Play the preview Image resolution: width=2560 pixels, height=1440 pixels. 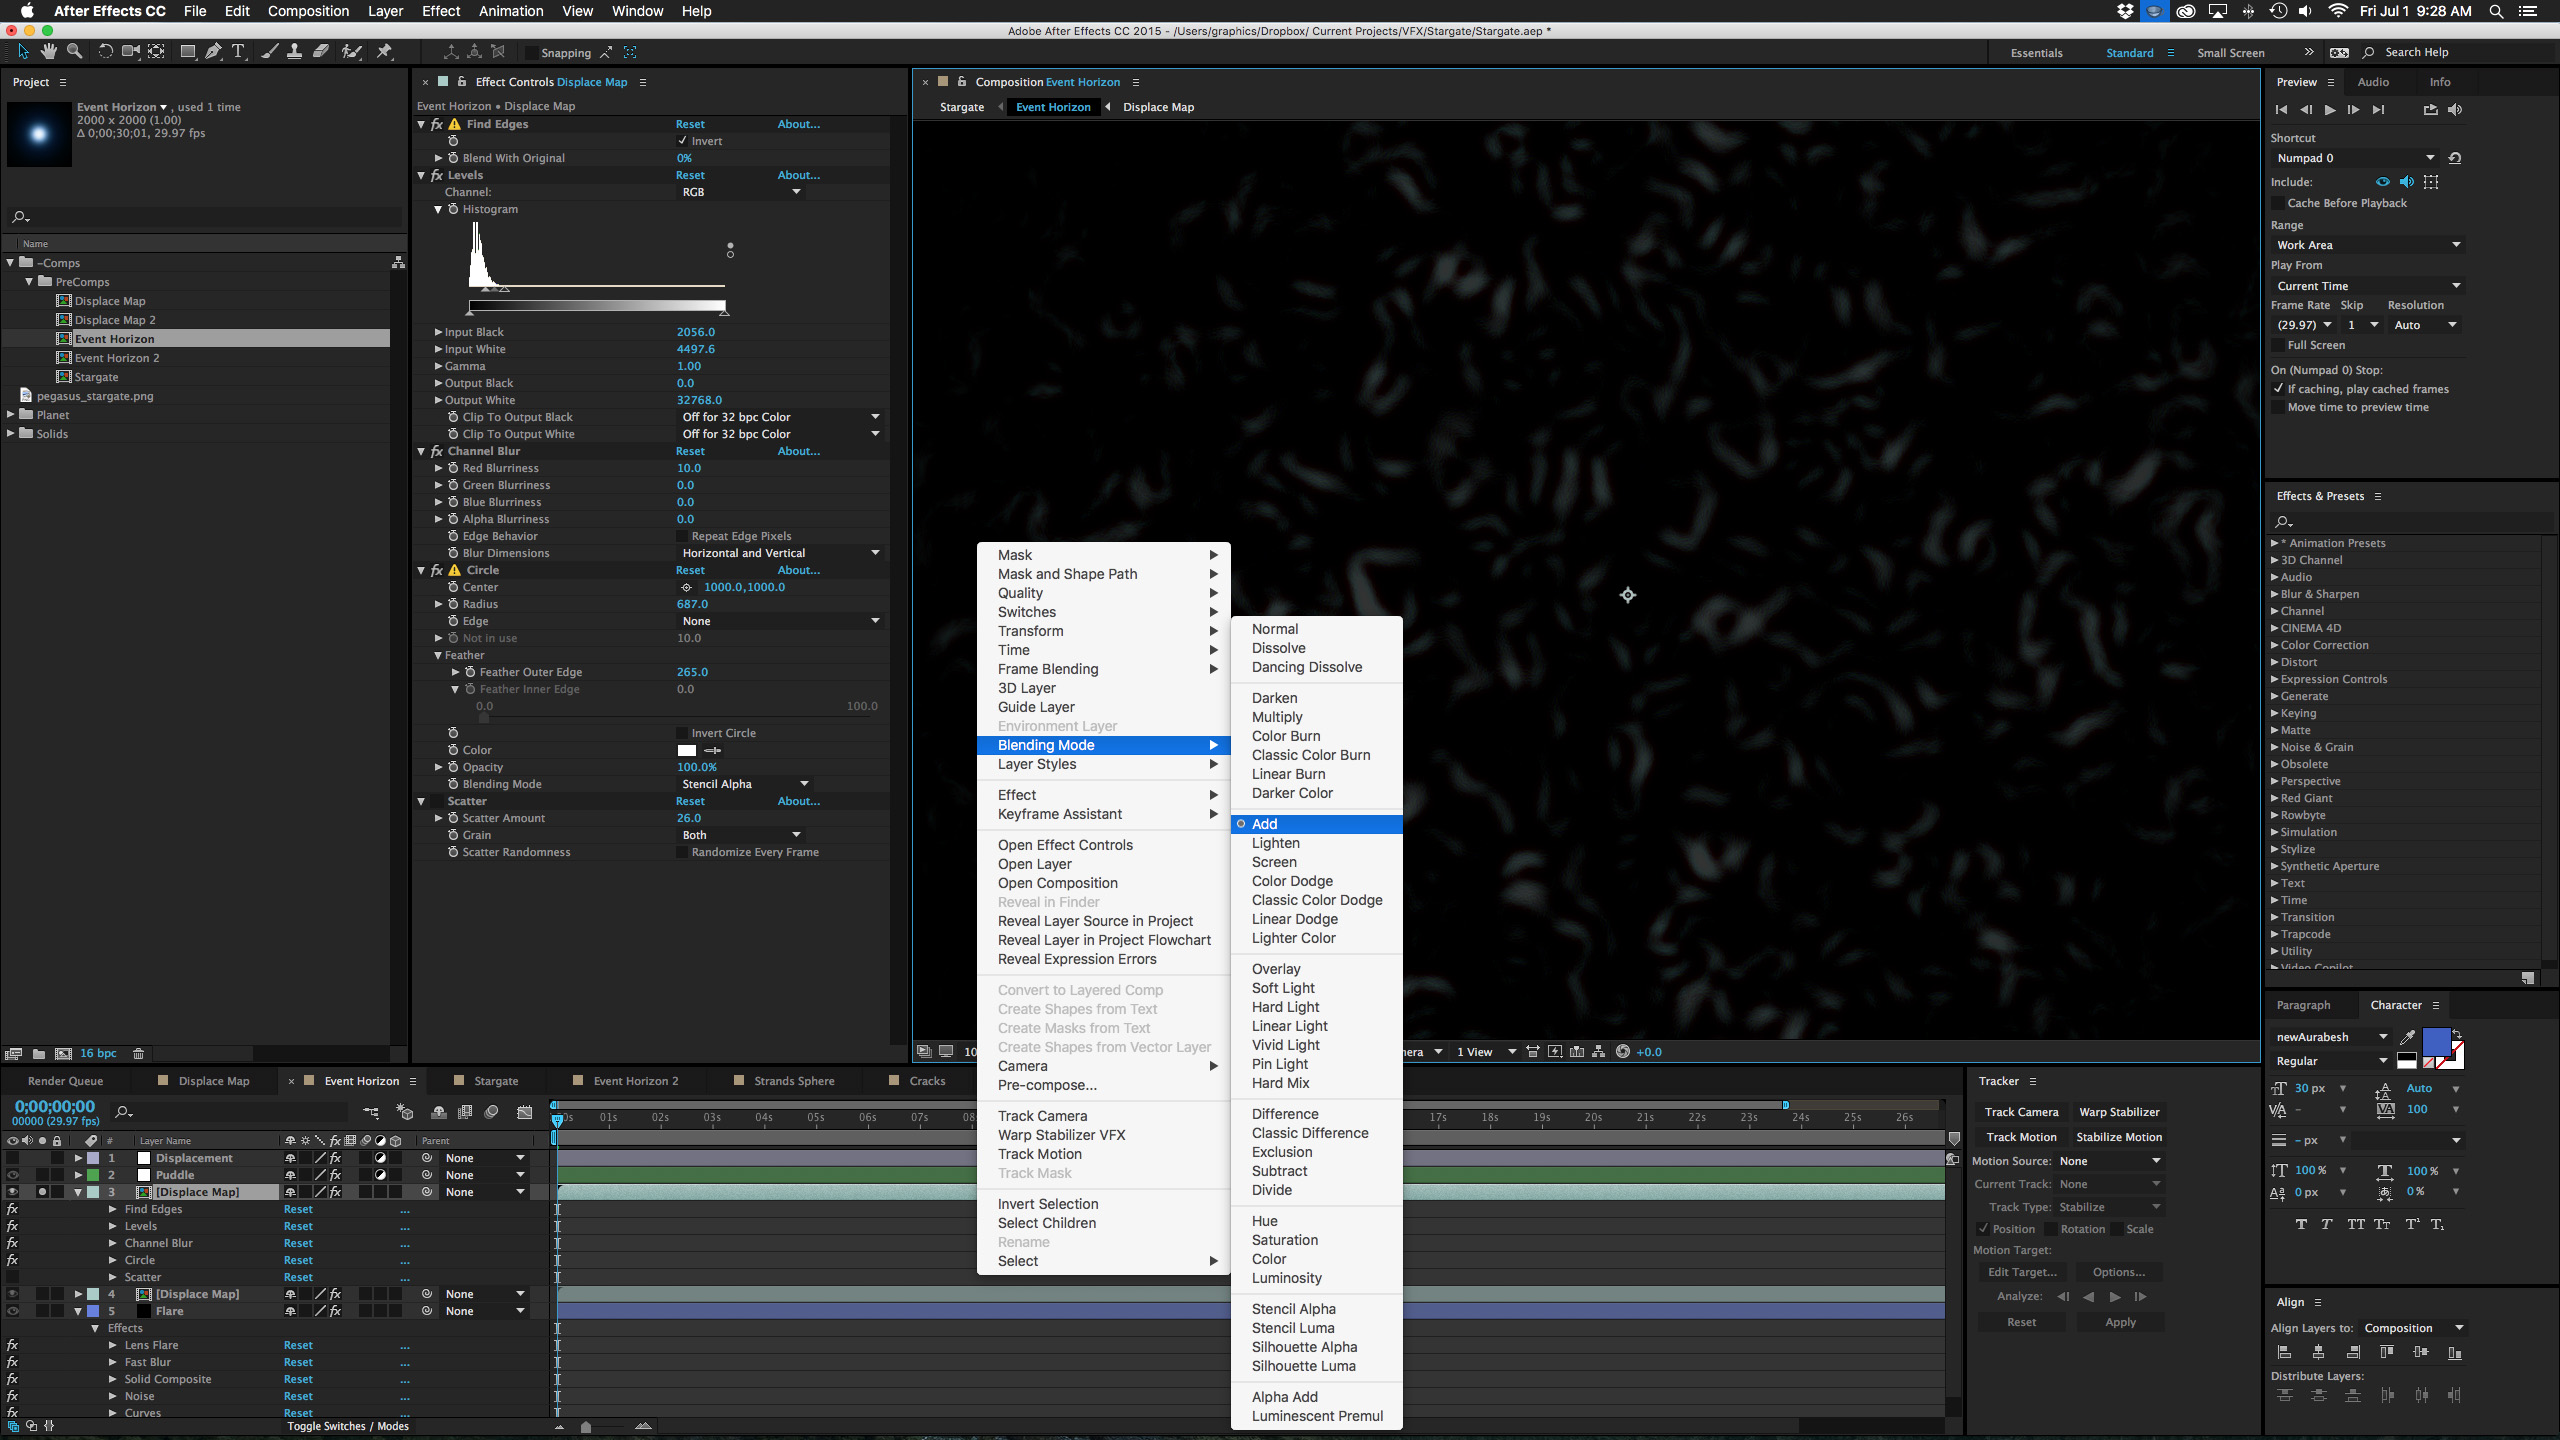(x=2329, y=110)
